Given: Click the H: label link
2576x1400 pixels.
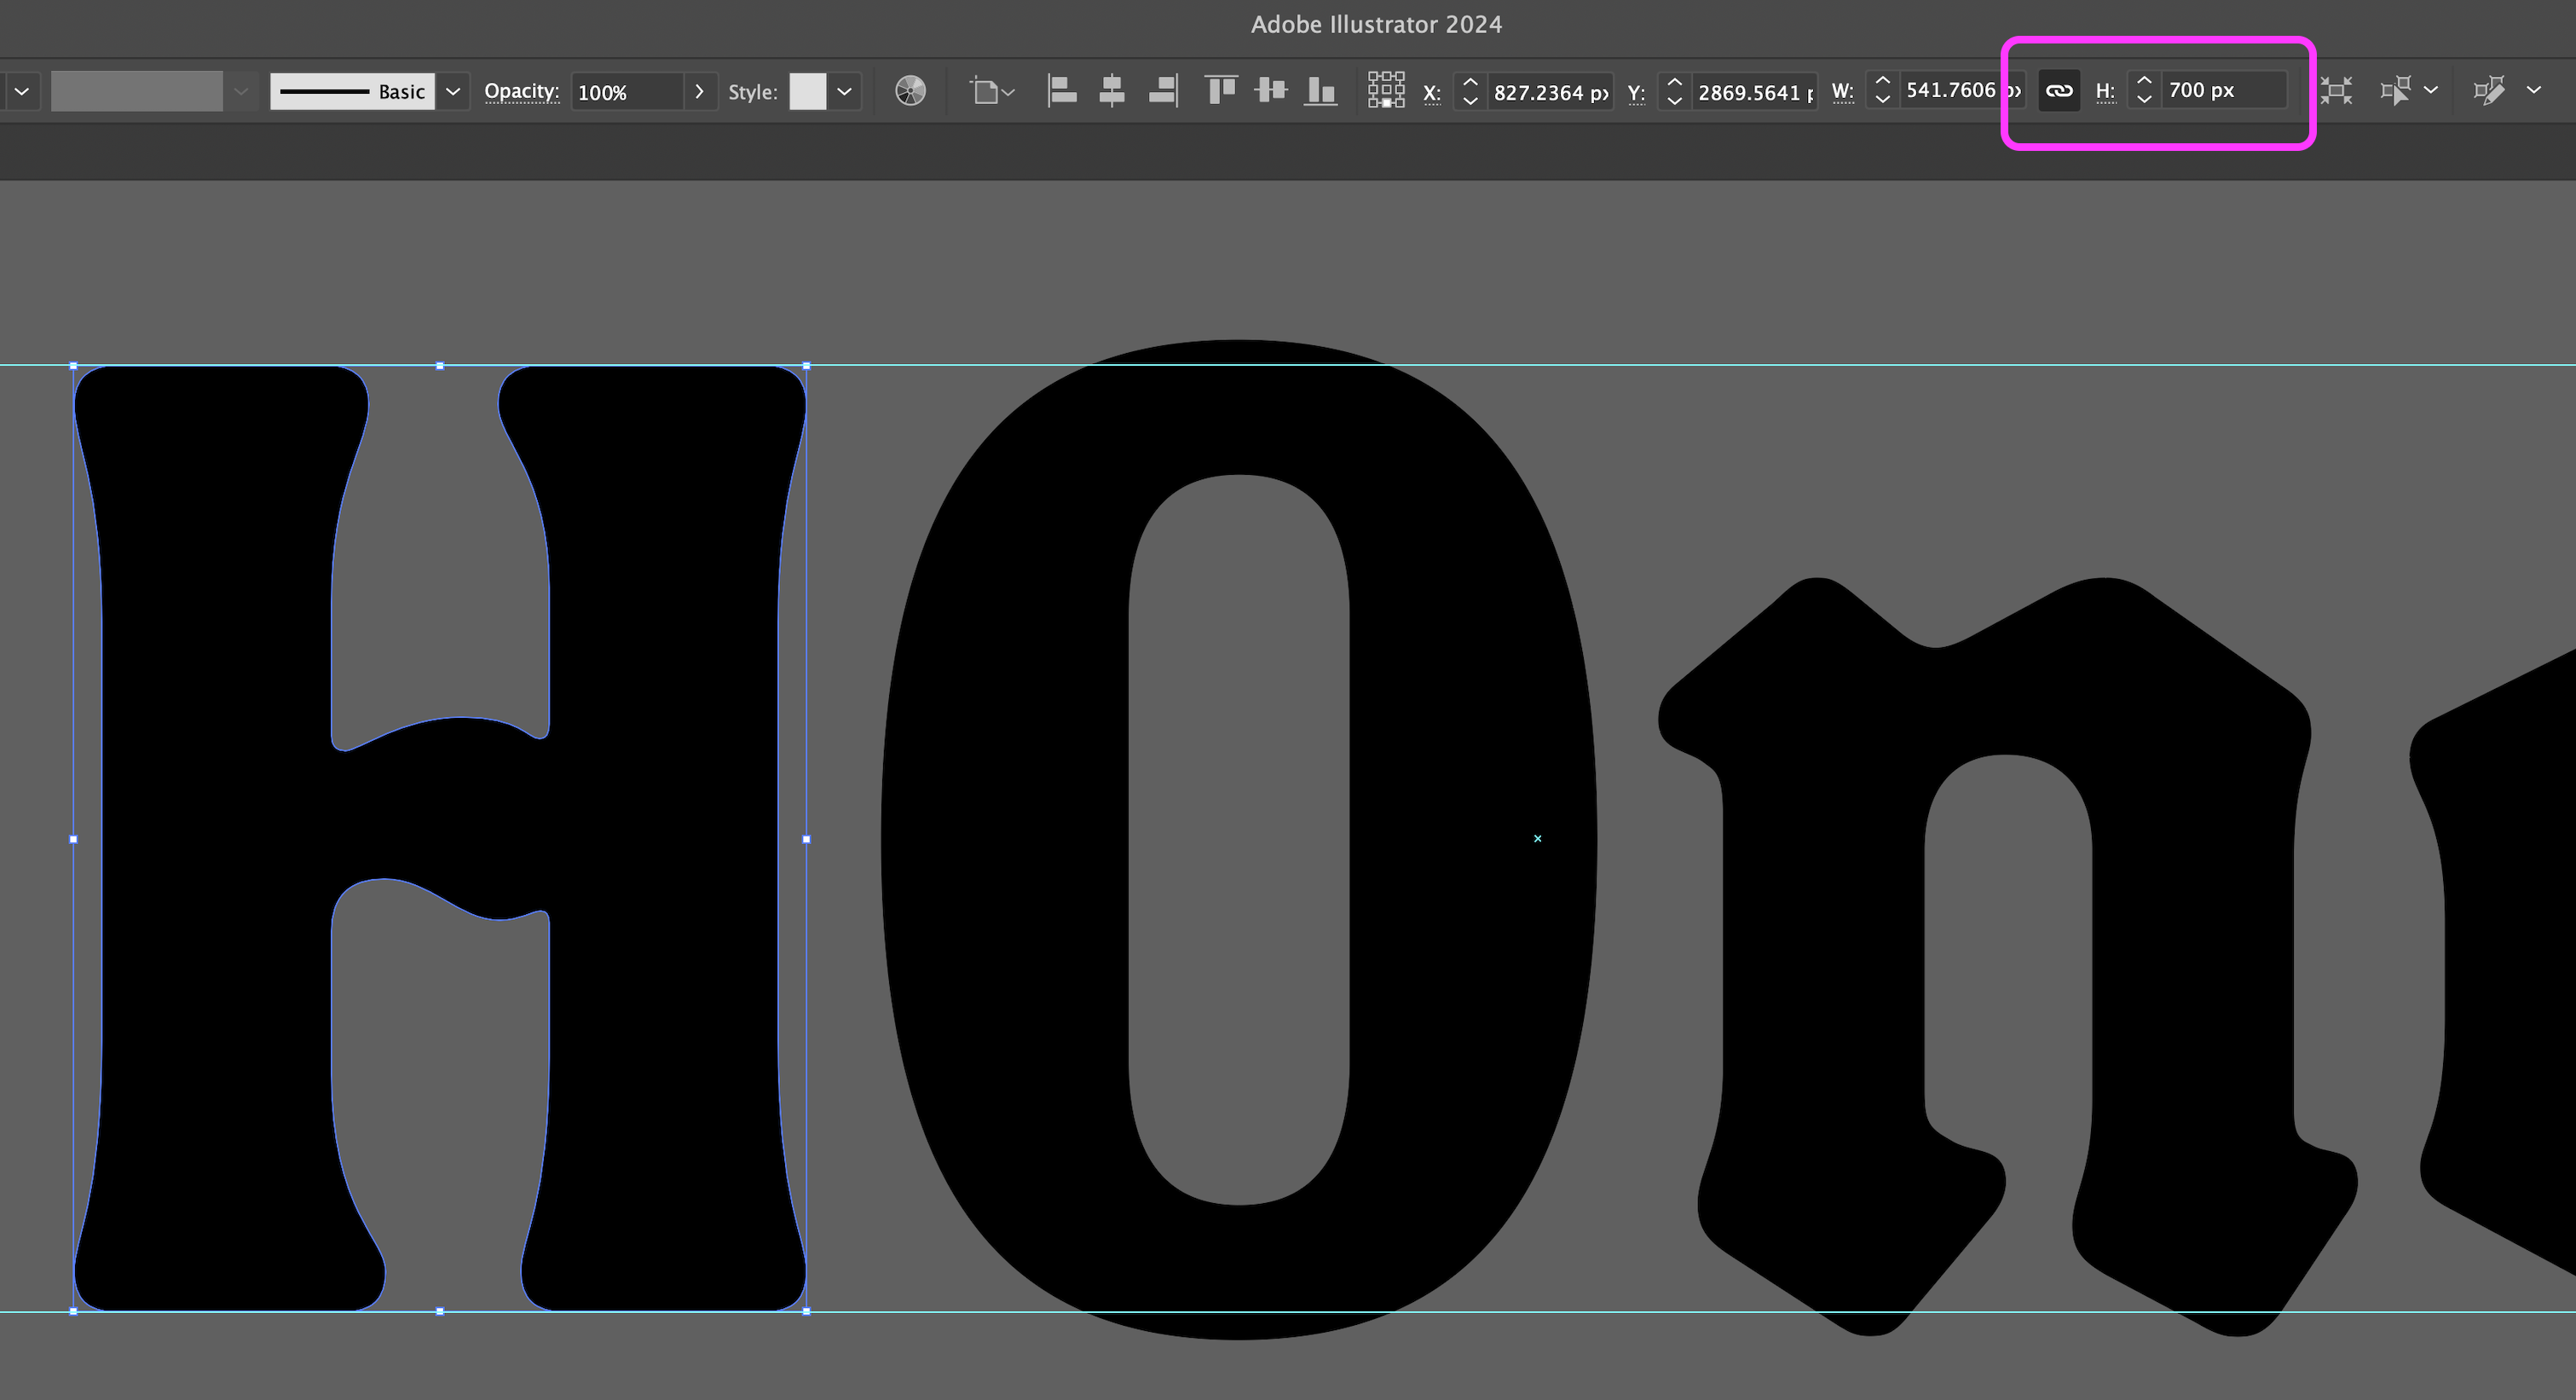Looking at the screenshot, I should pyautogui.click(x=2105, y=90).
